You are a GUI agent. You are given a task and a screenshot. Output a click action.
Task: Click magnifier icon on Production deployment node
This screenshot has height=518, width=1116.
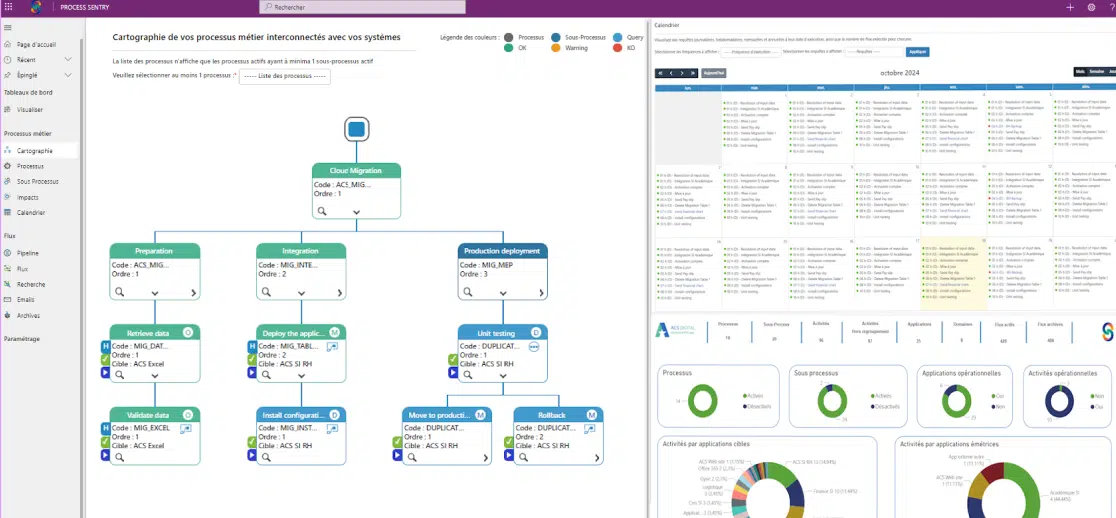(468, 291)
